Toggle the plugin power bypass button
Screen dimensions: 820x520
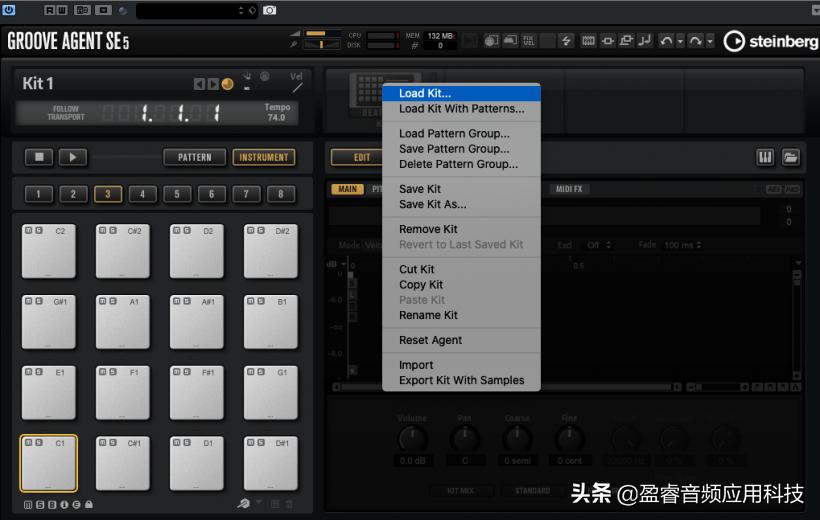click(x=8, y=9)
